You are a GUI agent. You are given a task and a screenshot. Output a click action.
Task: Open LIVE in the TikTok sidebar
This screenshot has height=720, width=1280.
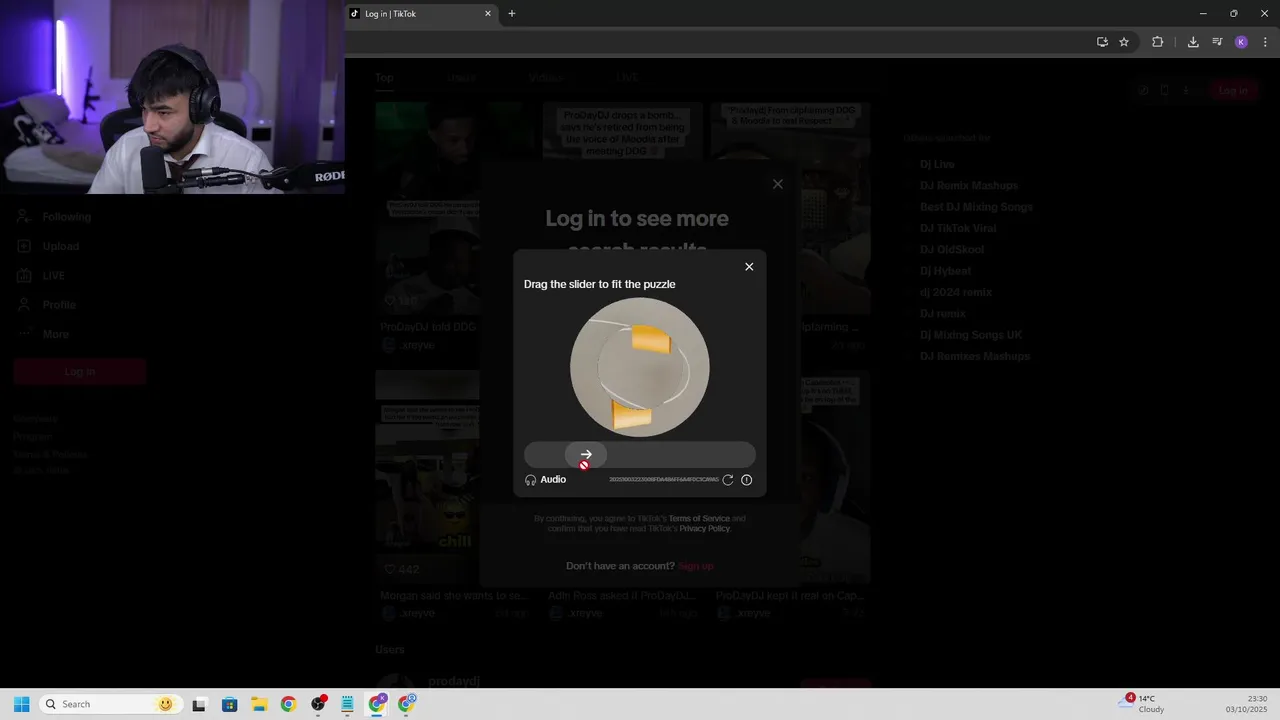coord(41,275)
